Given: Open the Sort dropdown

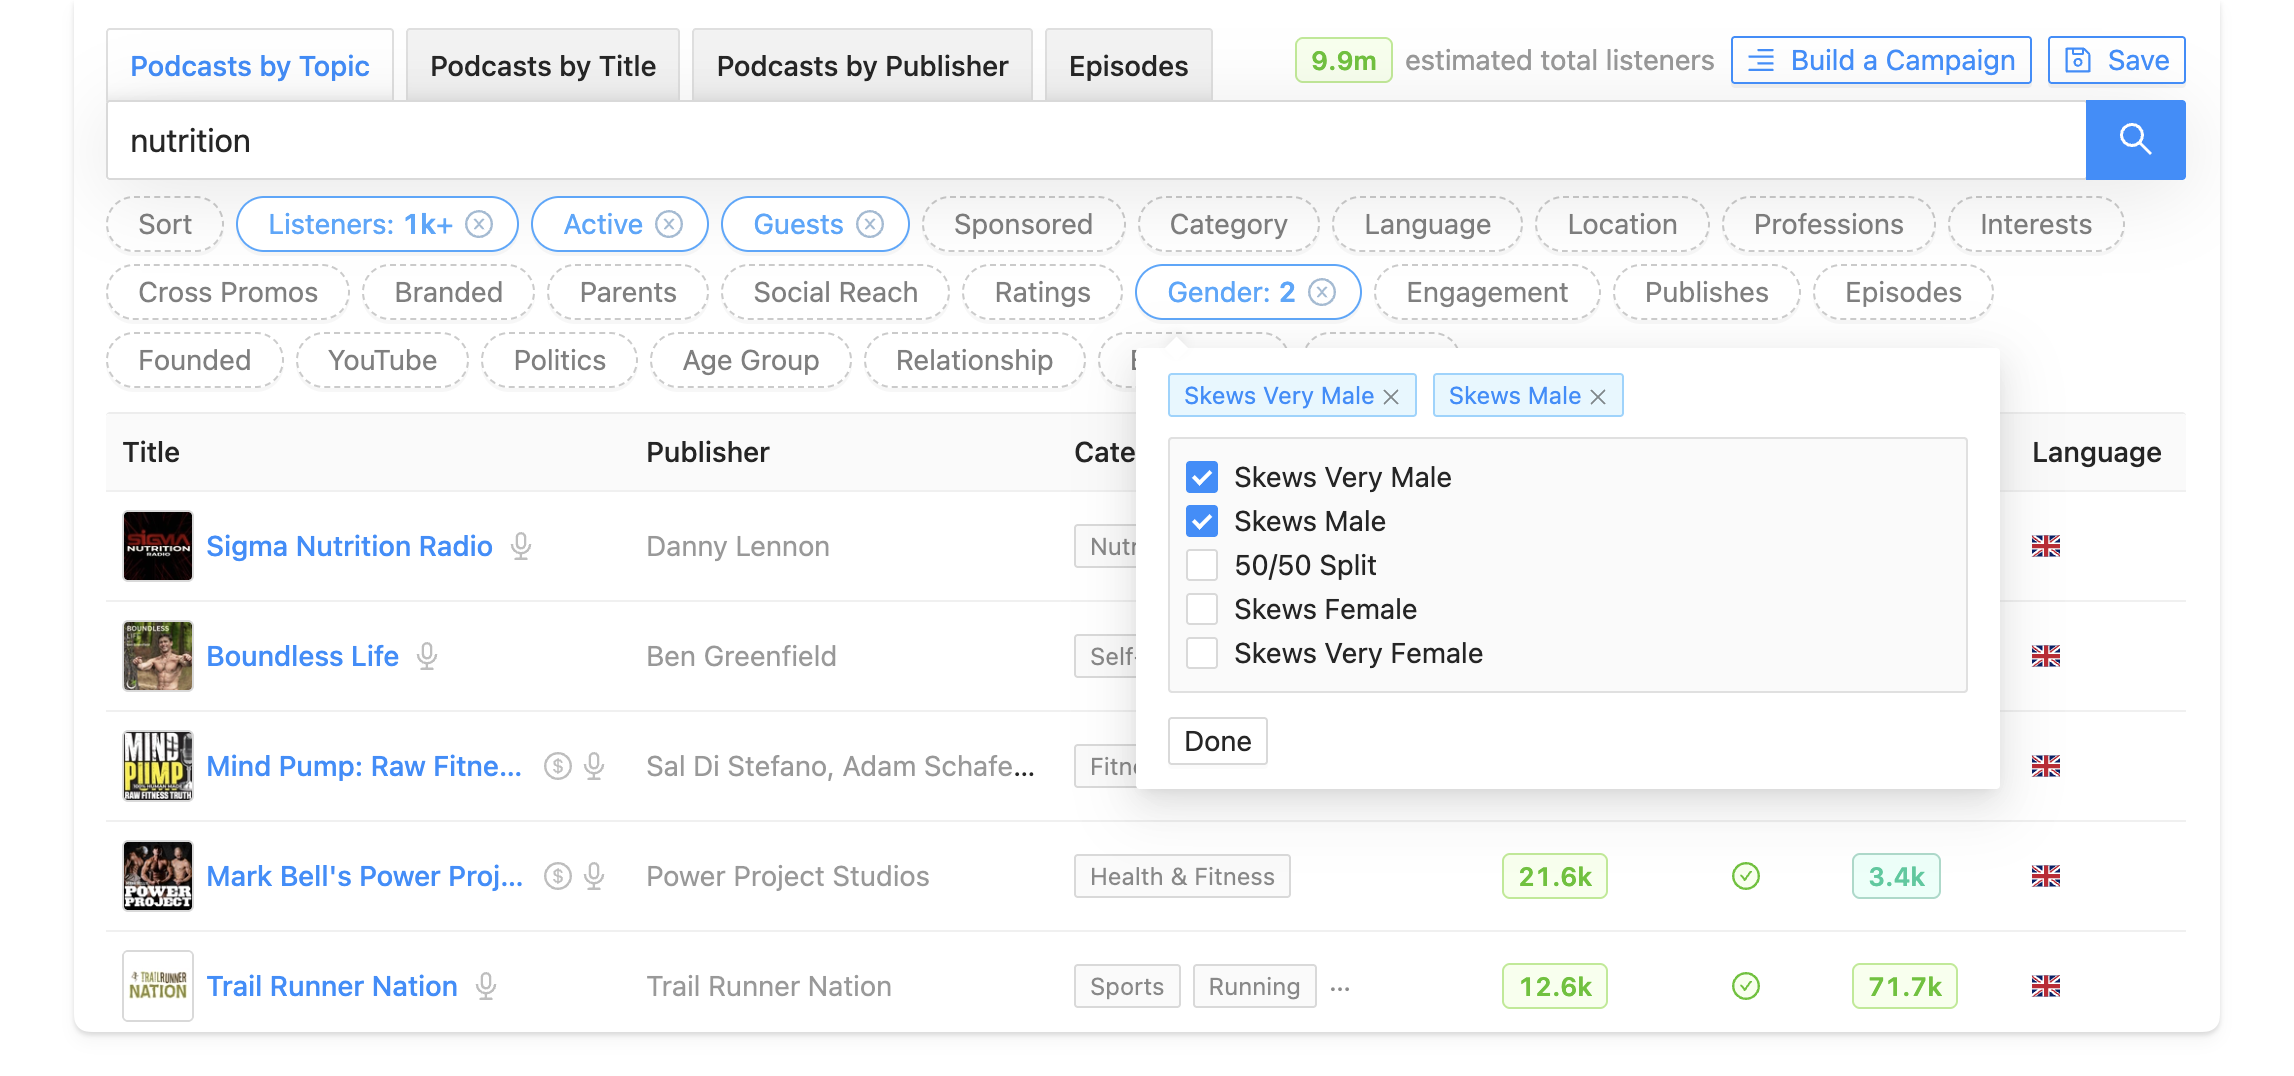Looking at the screenshot, I should pos(165,224).
